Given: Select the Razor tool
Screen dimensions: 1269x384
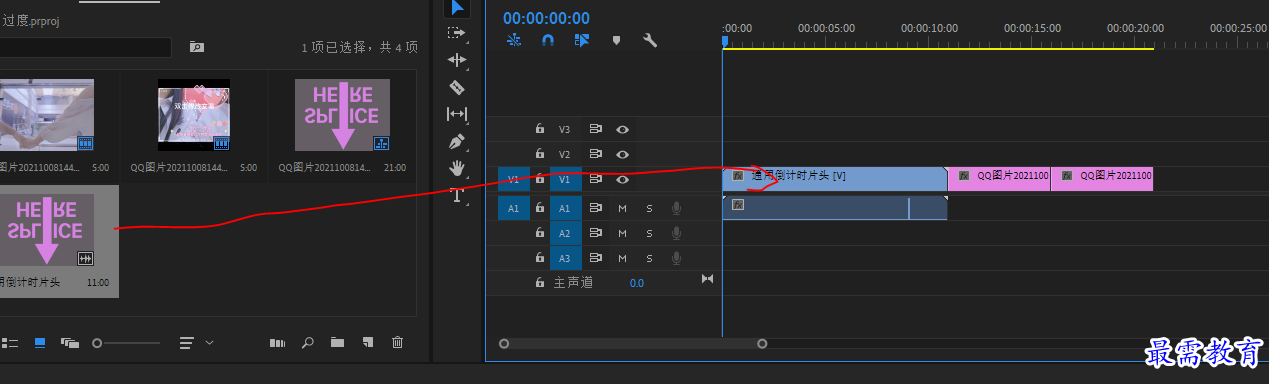Looking at the screenshot, I should [x=457, y=87].
